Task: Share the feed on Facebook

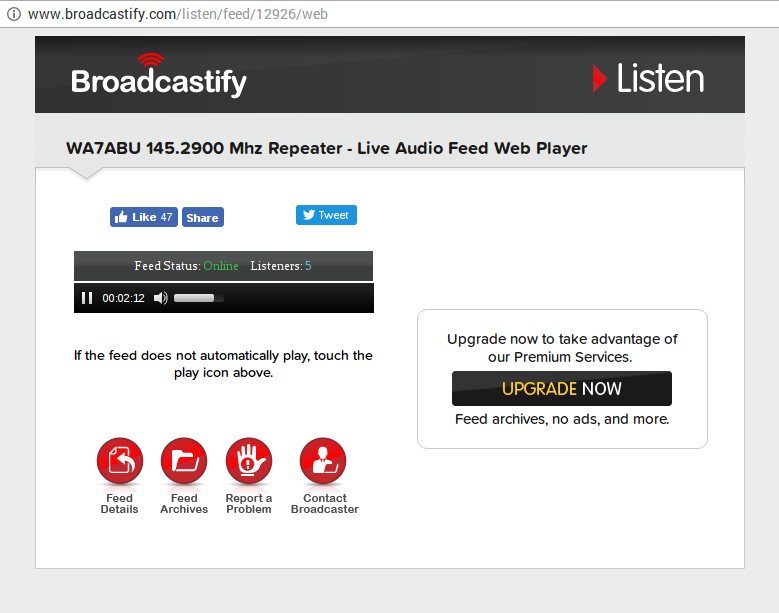Action: tap(203, 217)
